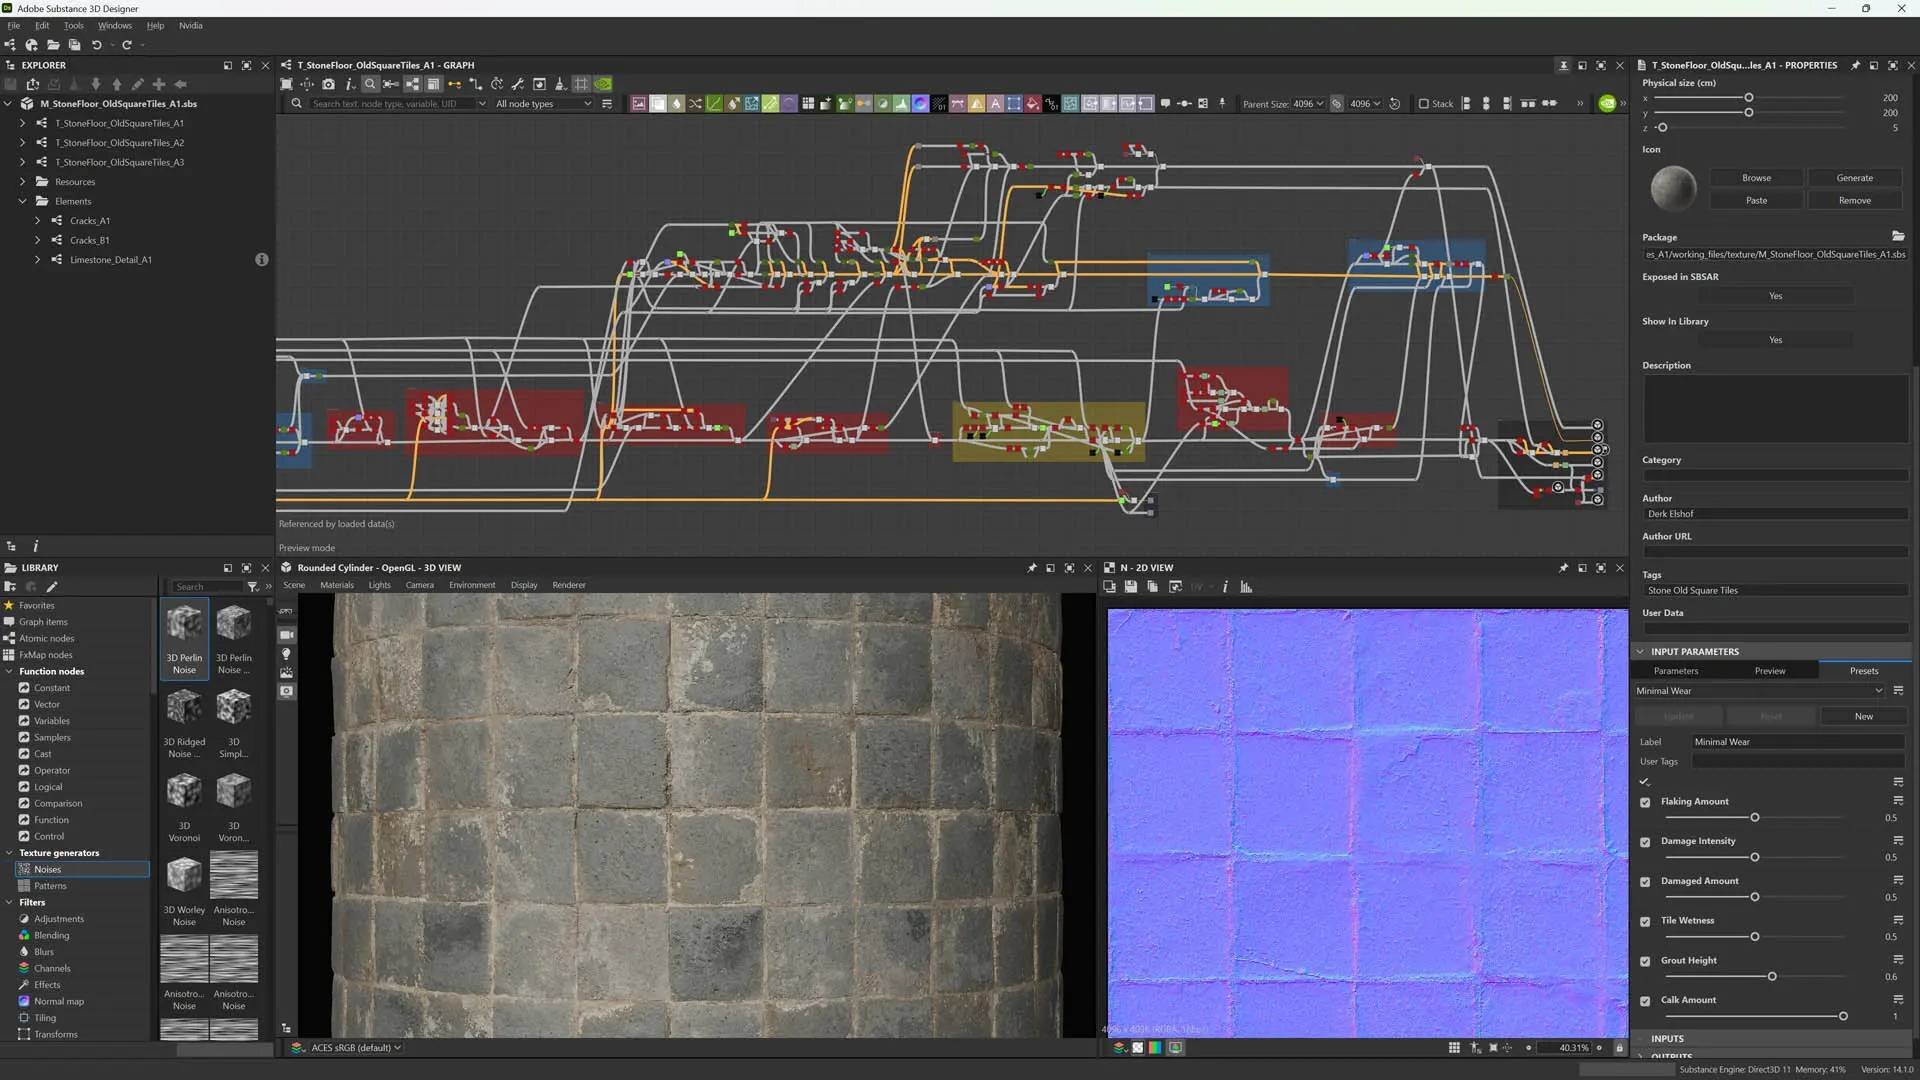Open the All node types dropdown
The image size is (1920, 1080).
543,104
